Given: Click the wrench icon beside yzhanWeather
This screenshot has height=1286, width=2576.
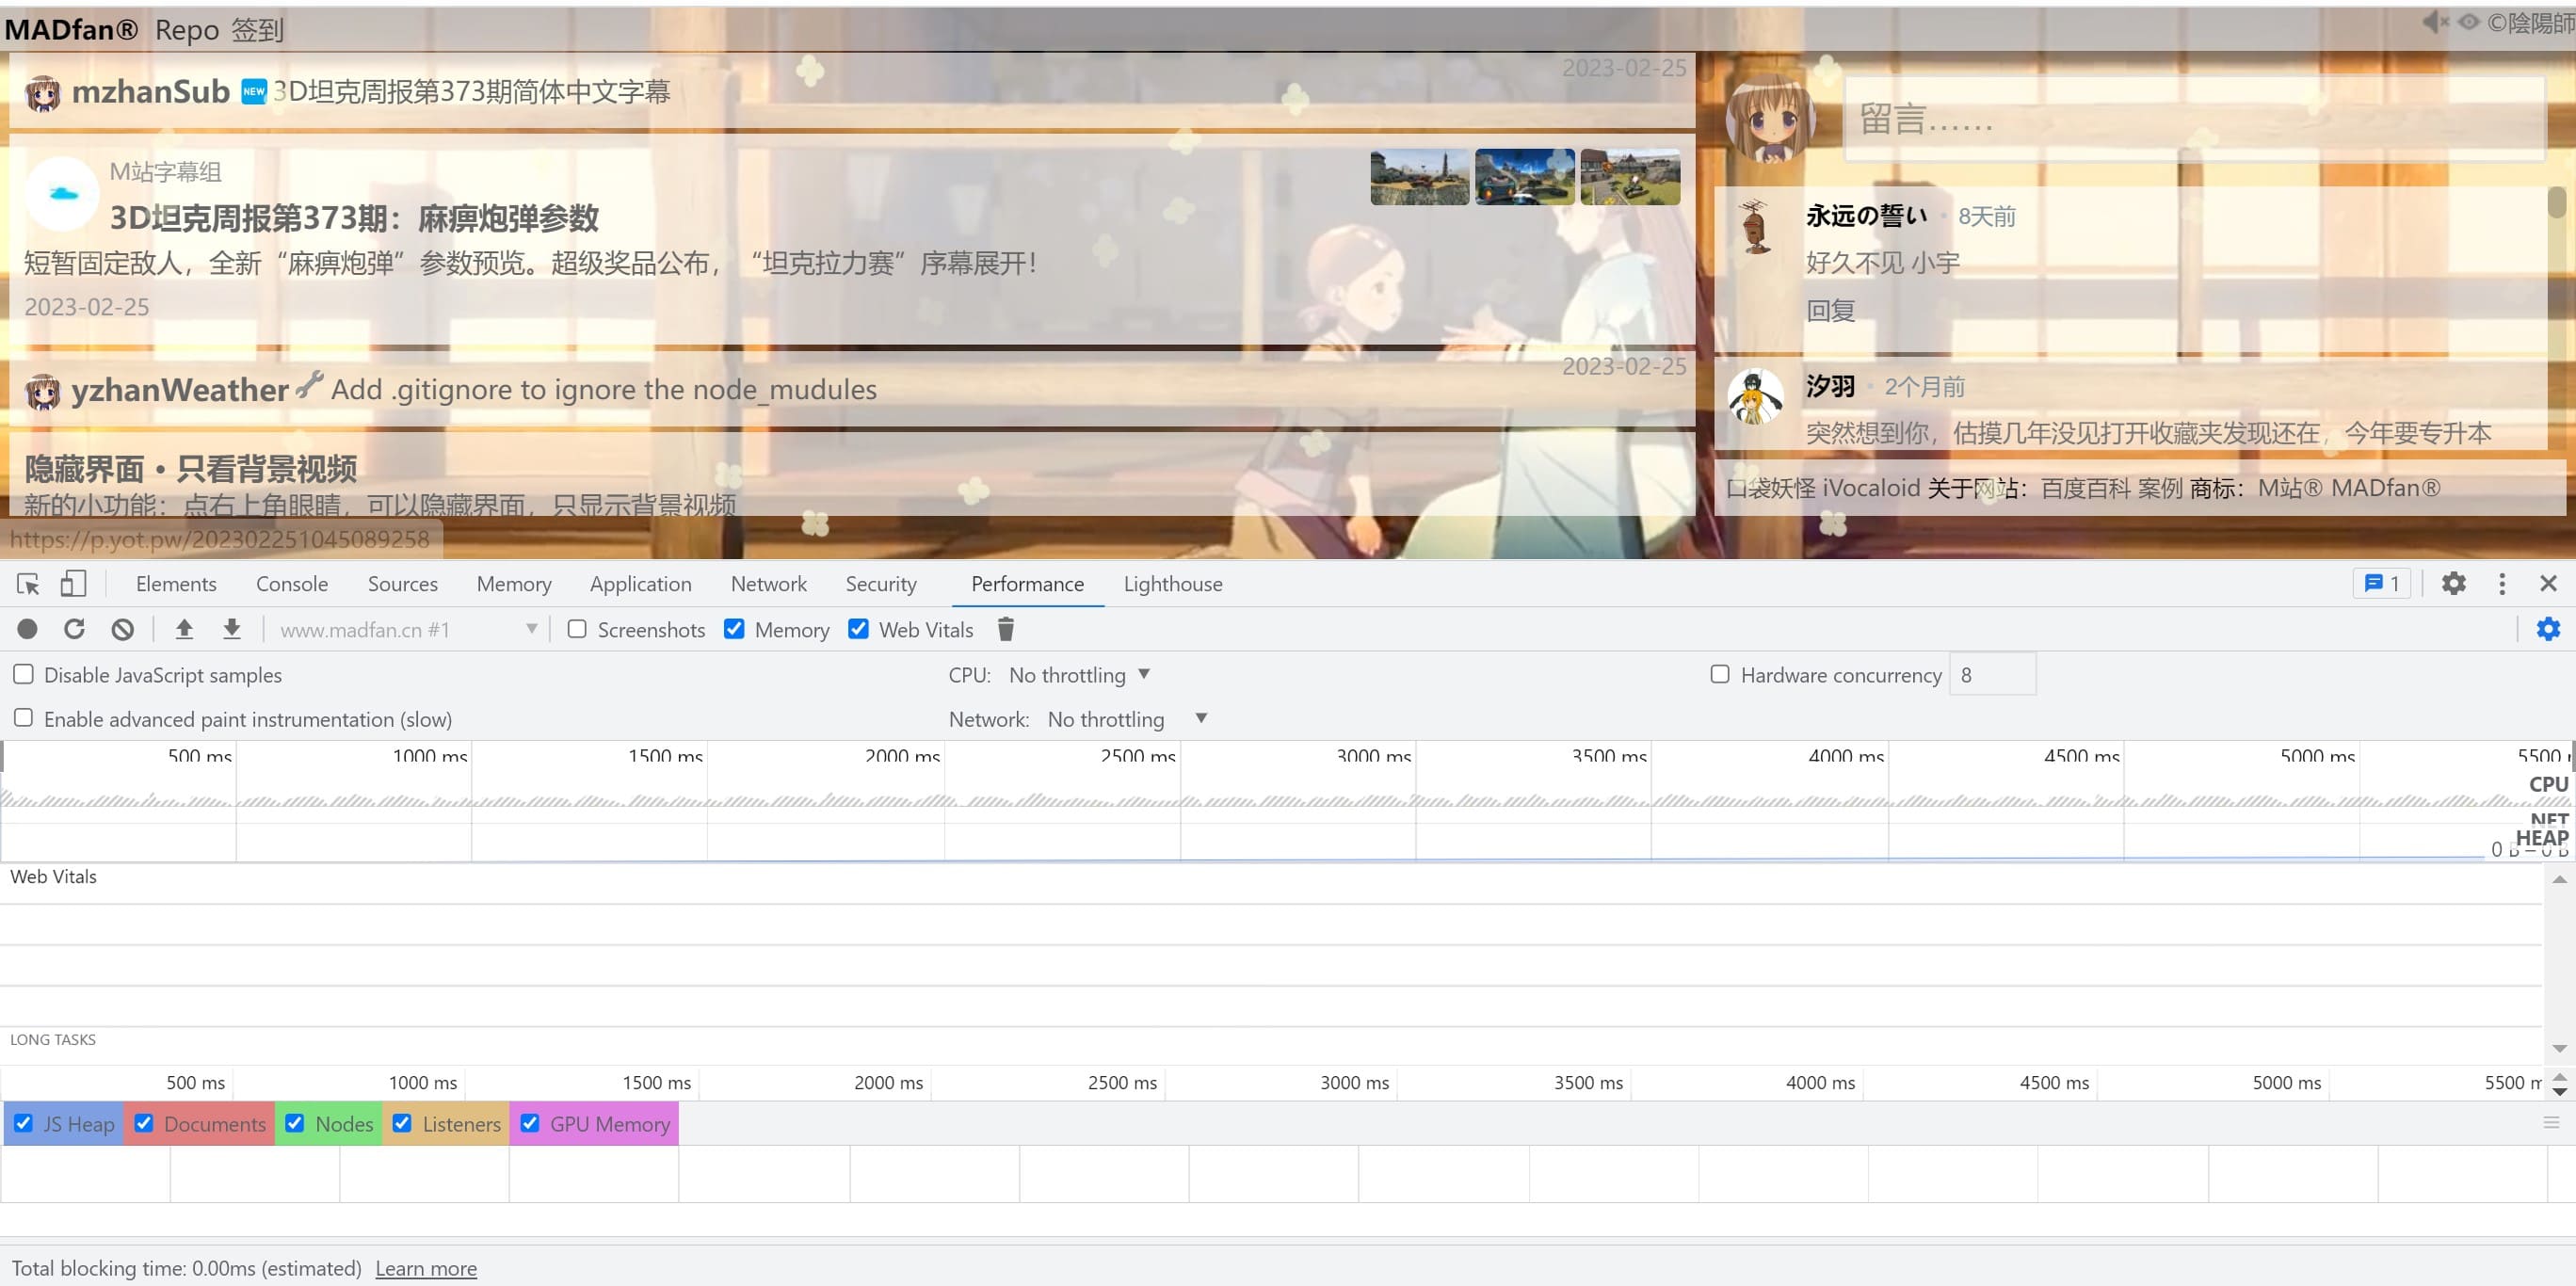Looking at the screenshot, I should point(310,384).
